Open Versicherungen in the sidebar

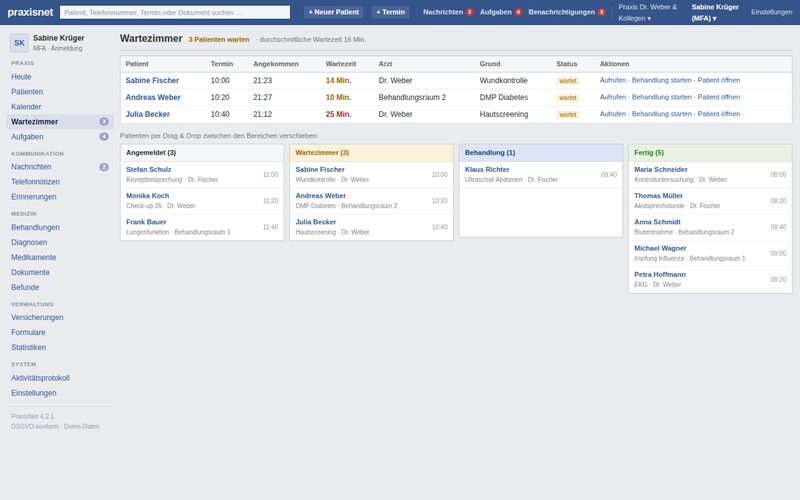coord(59,317)
